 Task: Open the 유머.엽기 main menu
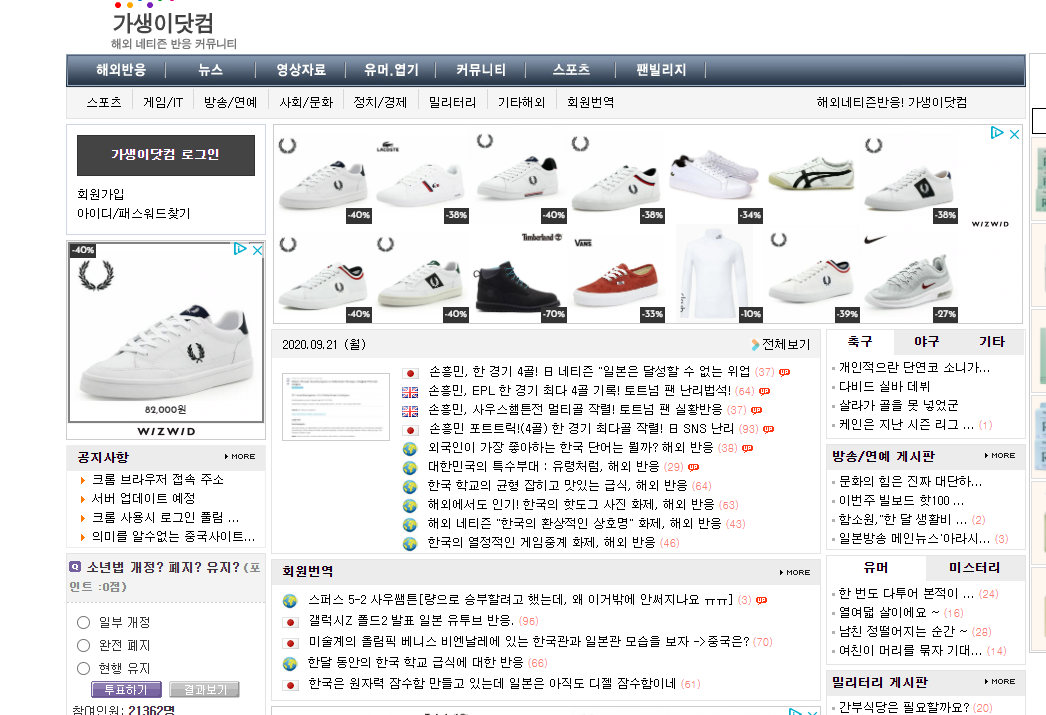pos(391,70)
